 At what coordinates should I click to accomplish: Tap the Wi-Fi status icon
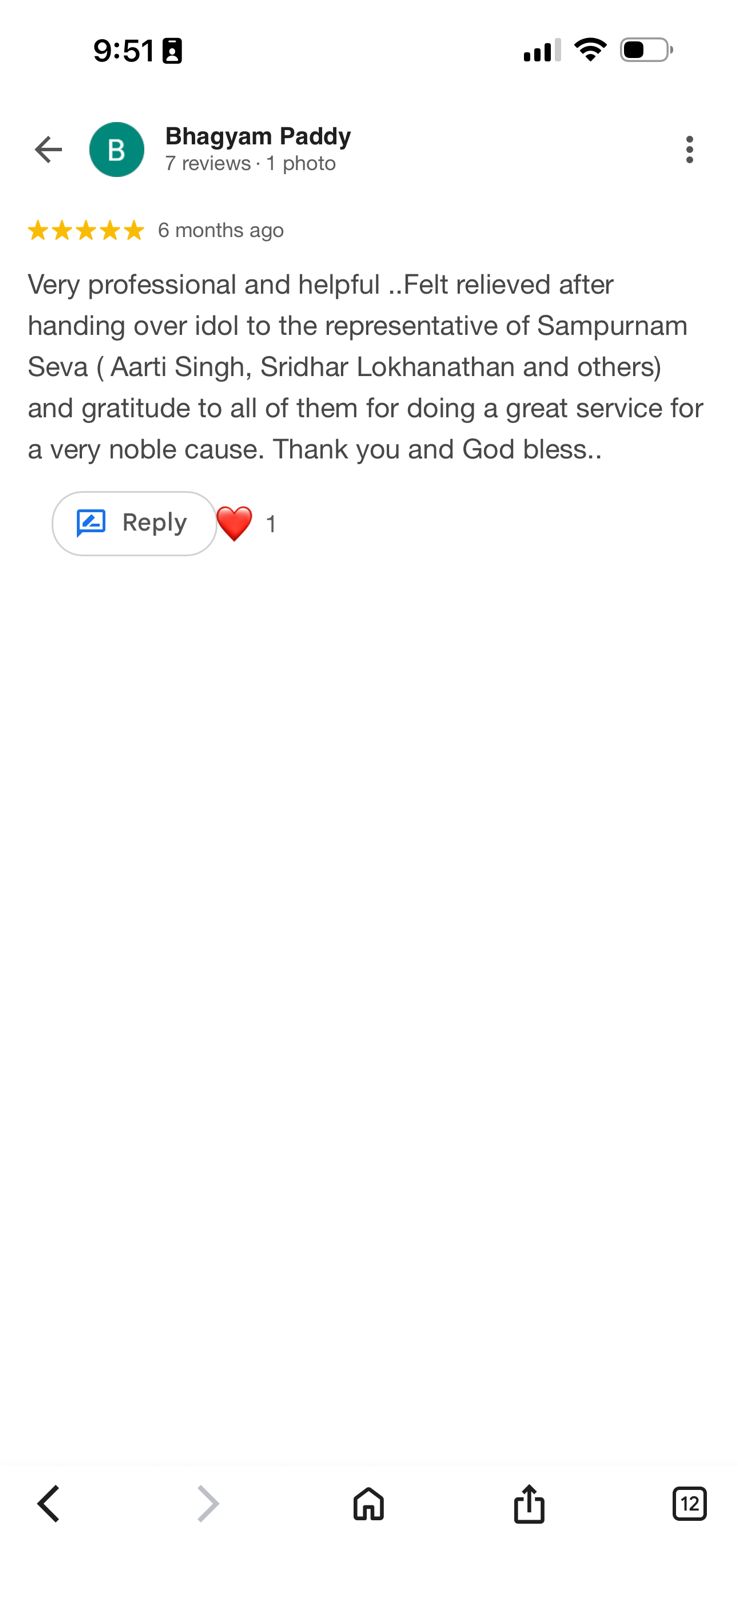point(591,50)
